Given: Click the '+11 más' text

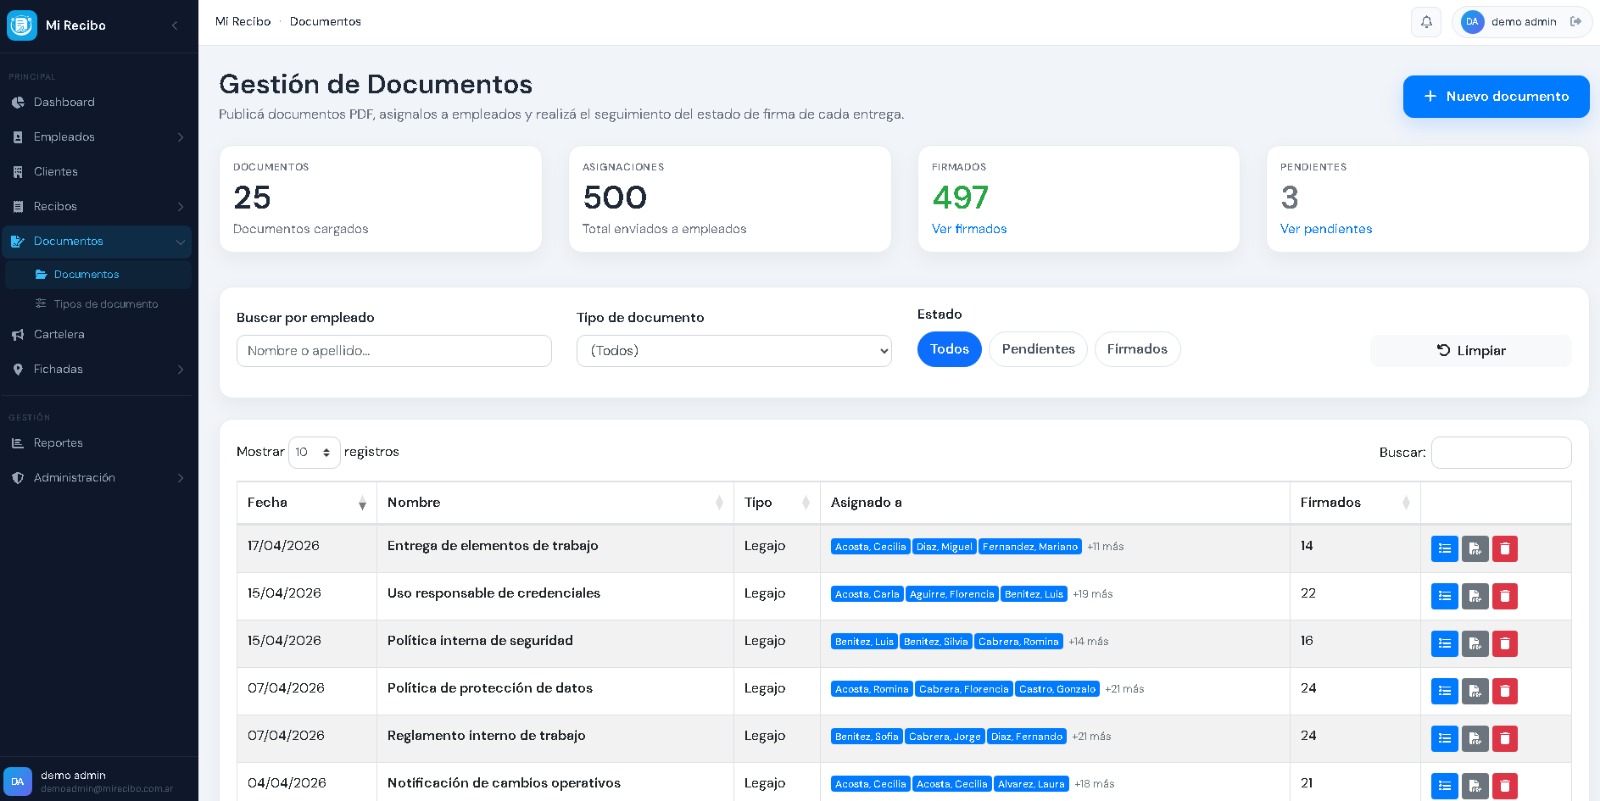Looking at the screenshot, I should coord(1105,546).
